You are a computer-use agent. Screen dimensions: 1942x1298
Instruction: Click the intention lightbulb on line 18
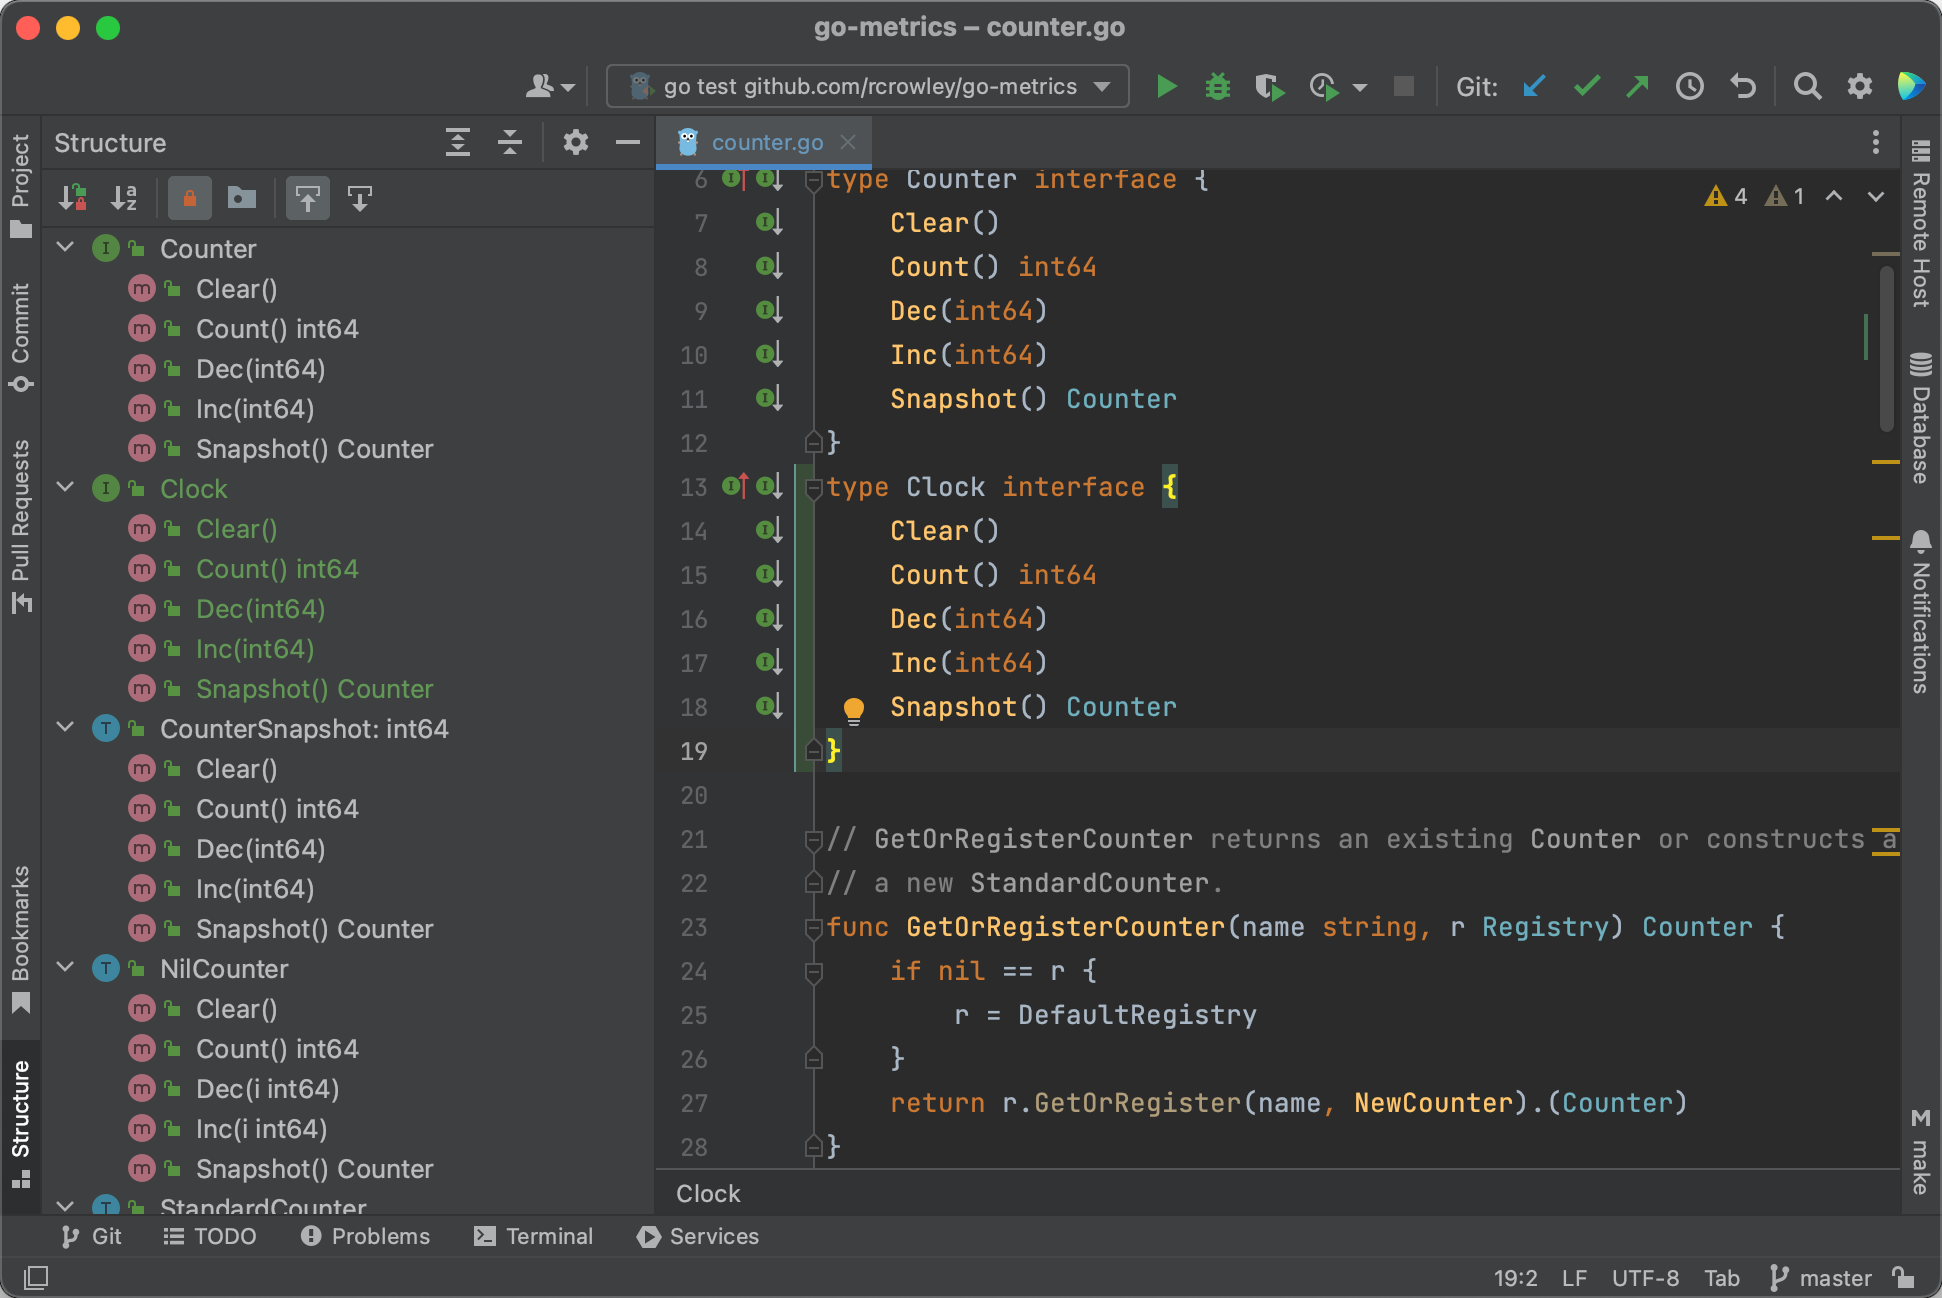coord(854,708)
